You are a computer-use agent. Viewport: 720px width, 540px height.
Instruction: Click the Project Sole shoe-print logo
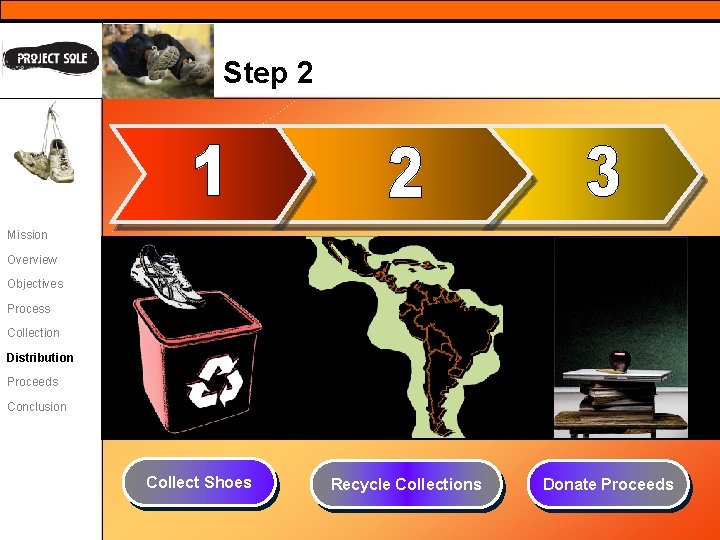point(51,58)
